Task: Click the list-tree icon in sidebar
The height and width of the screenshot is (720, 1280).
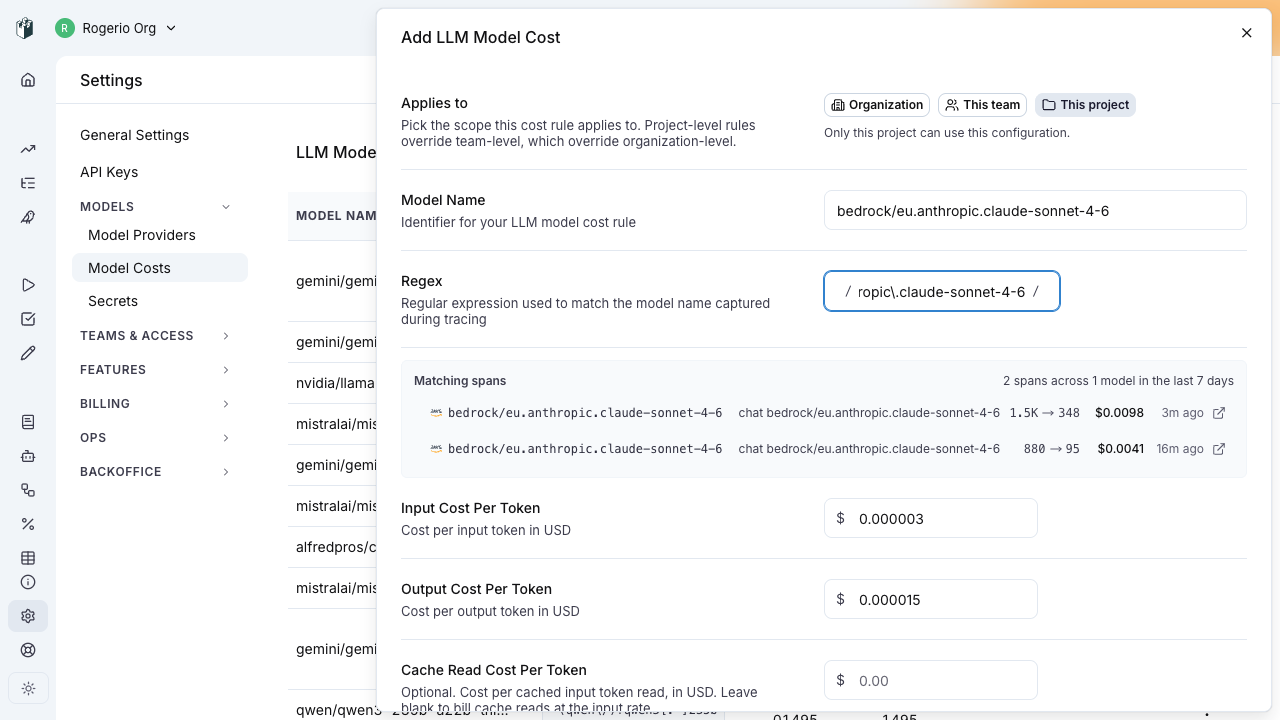Action: [28, 183]
